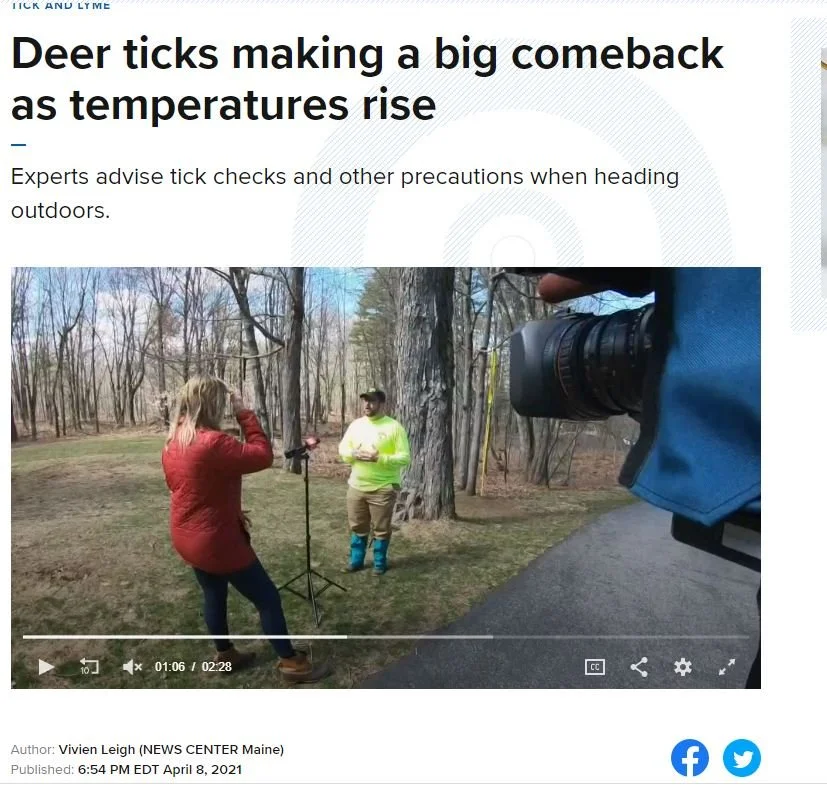Unmute the video sound

[132, 667]
